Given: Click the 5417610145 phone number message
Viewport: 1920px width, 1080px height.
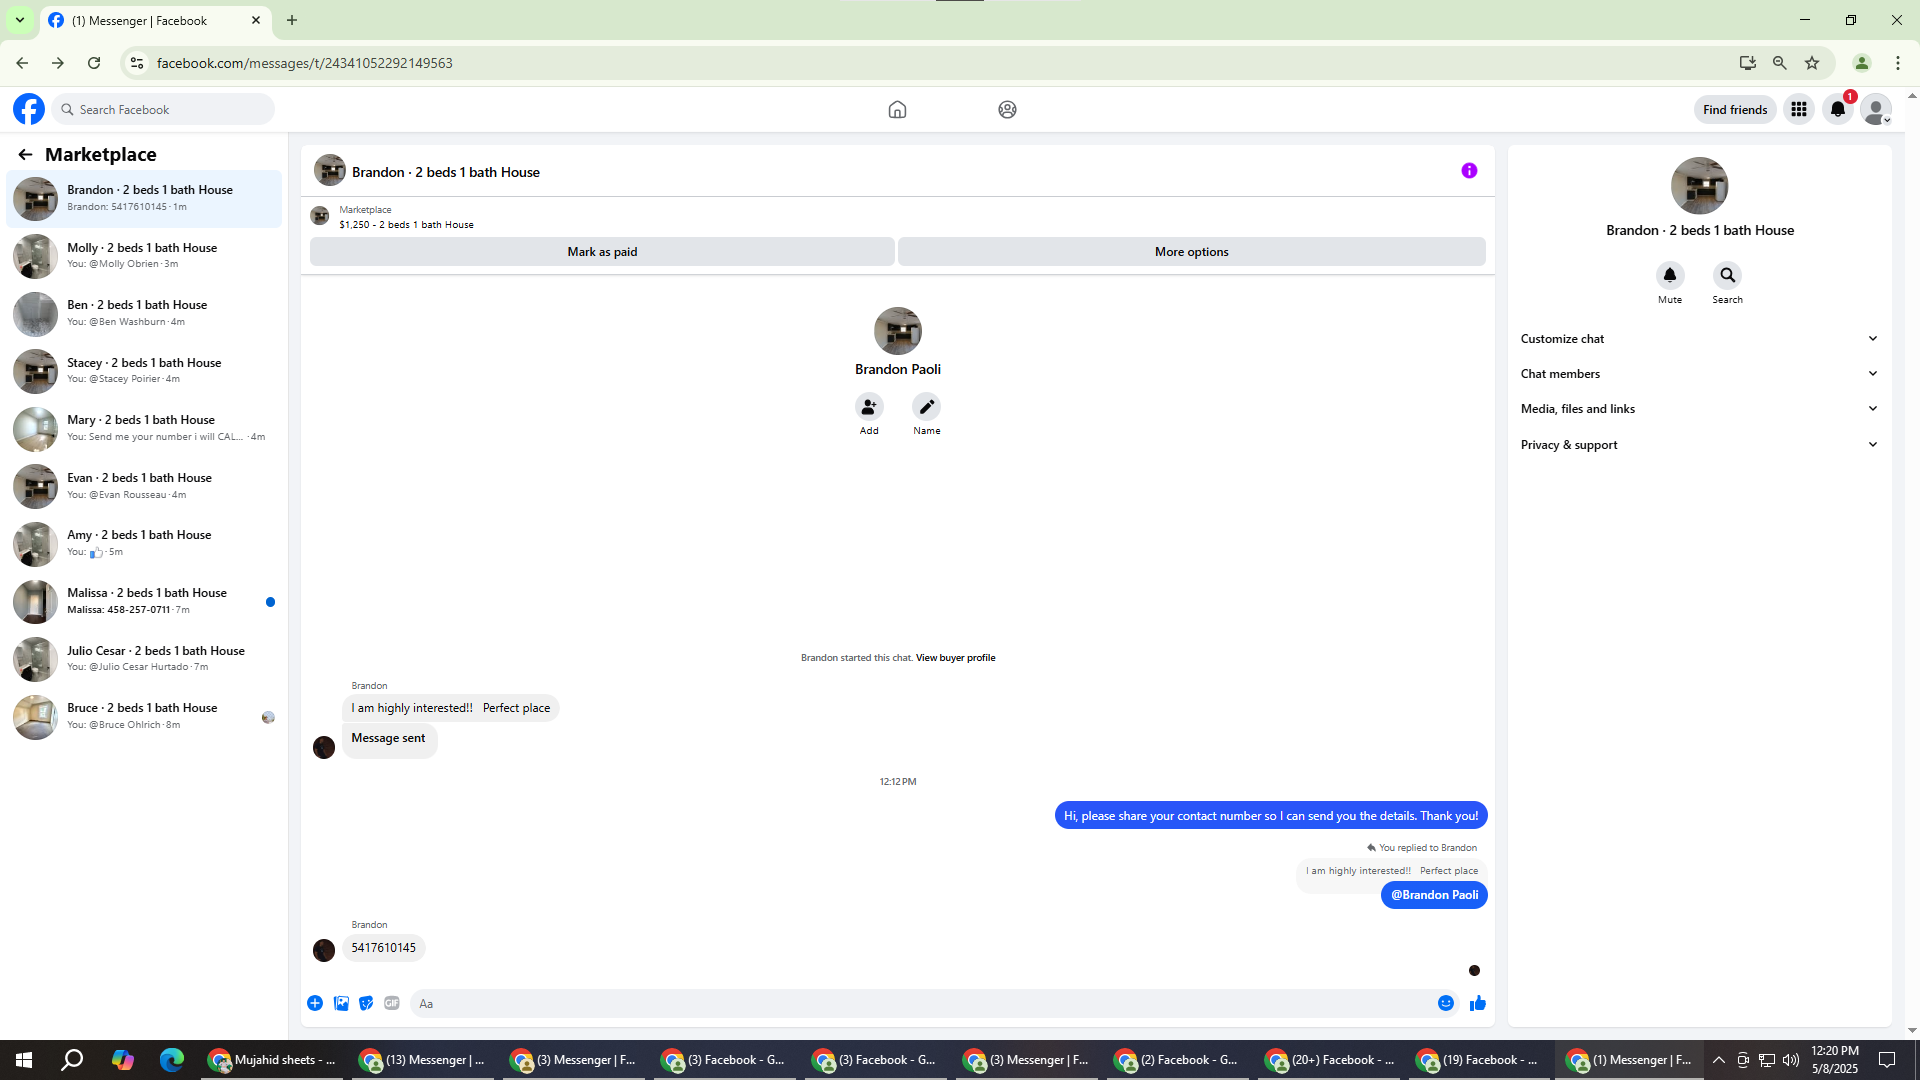Looking at the screenshot, I should click(383, 948).
